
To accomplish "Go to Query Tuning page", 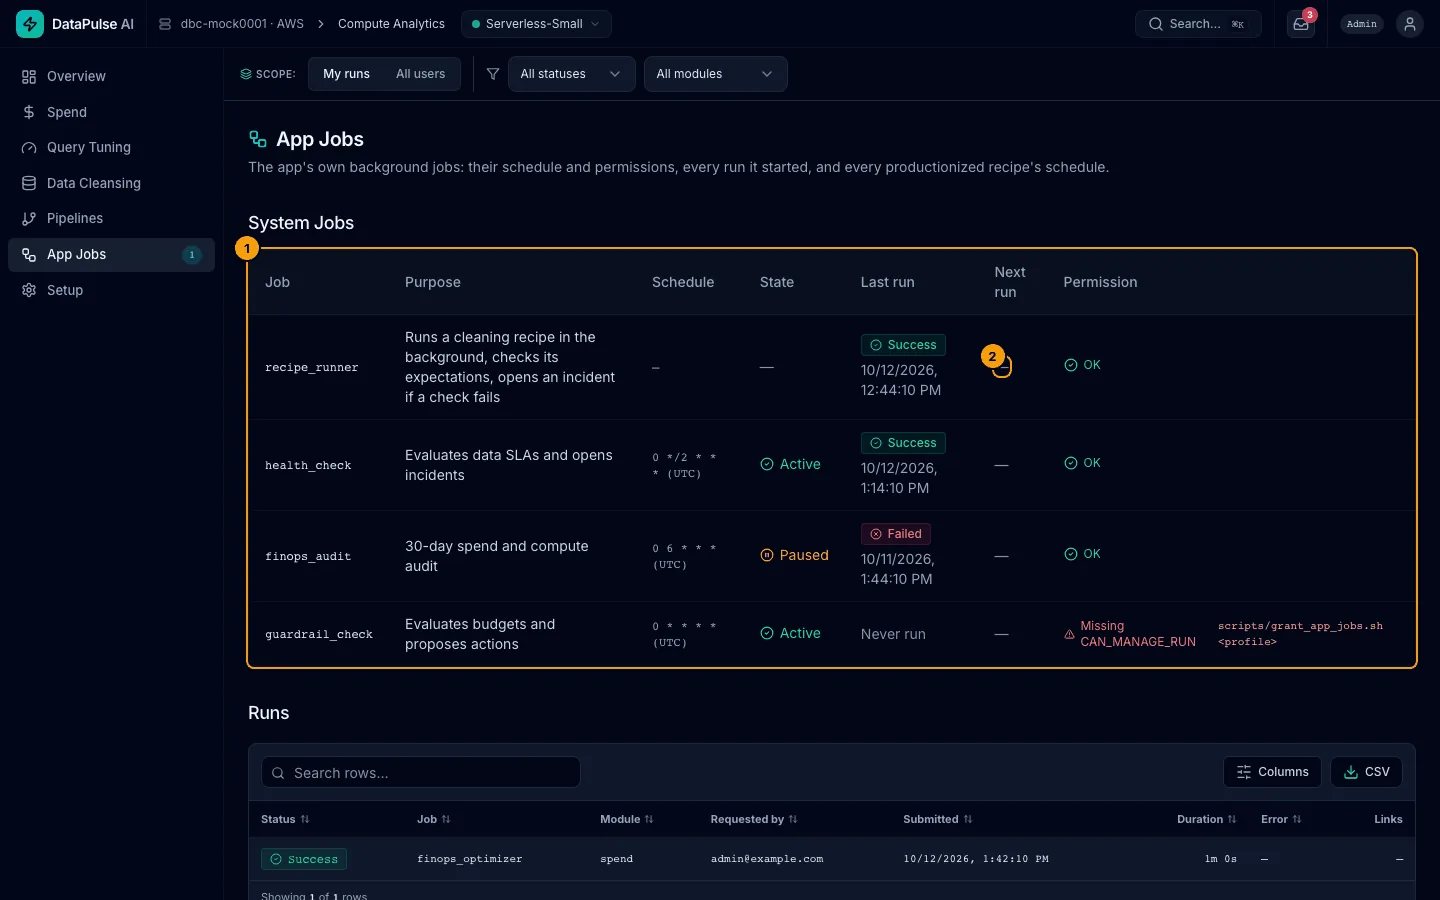I will [111, 148].
